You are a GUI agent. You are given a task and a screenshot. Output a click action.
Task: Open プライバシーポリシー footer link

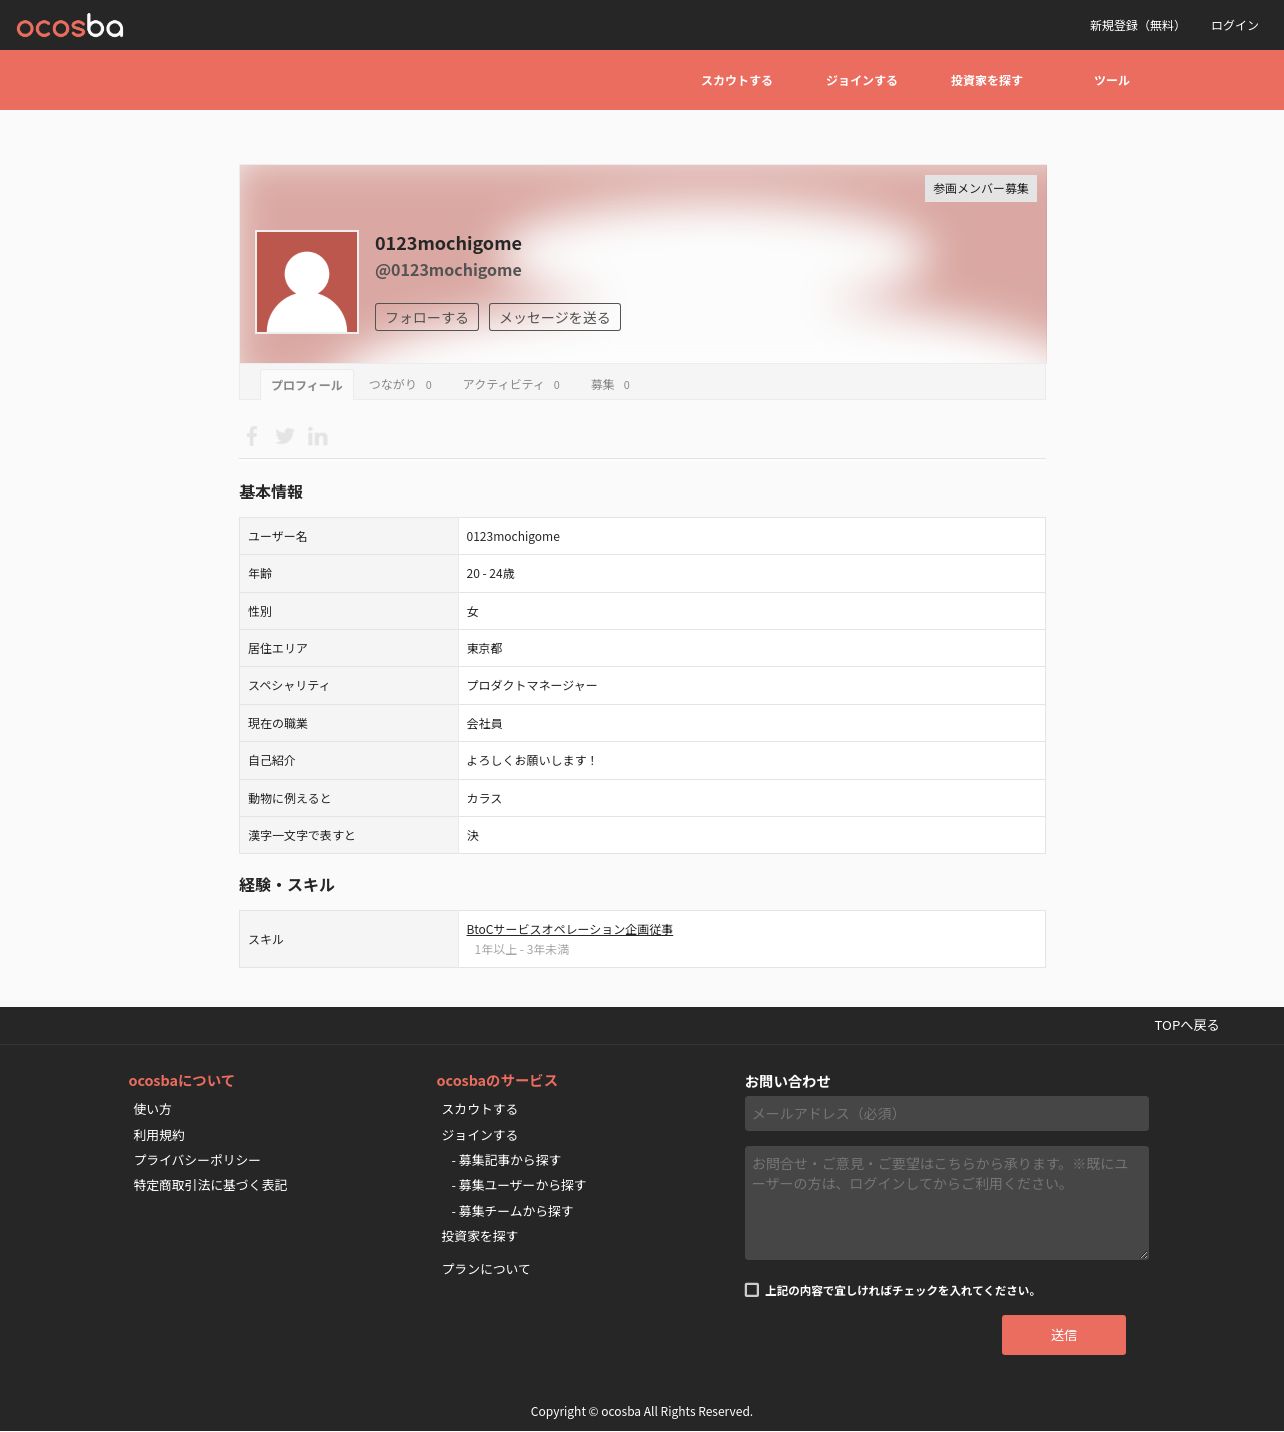click(x=197, y=1160)
